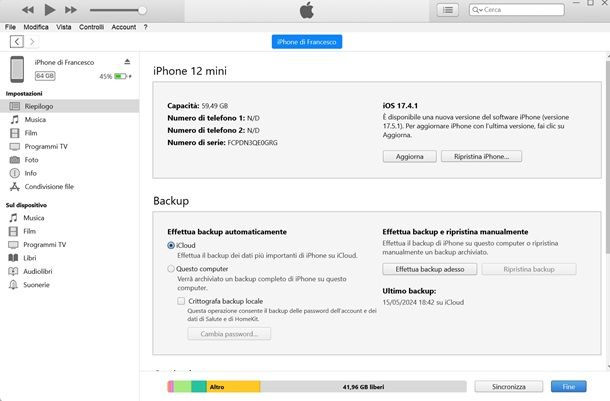Go back with the left chevron button
The width and height of the screenshot is (610, 401).
17,41
